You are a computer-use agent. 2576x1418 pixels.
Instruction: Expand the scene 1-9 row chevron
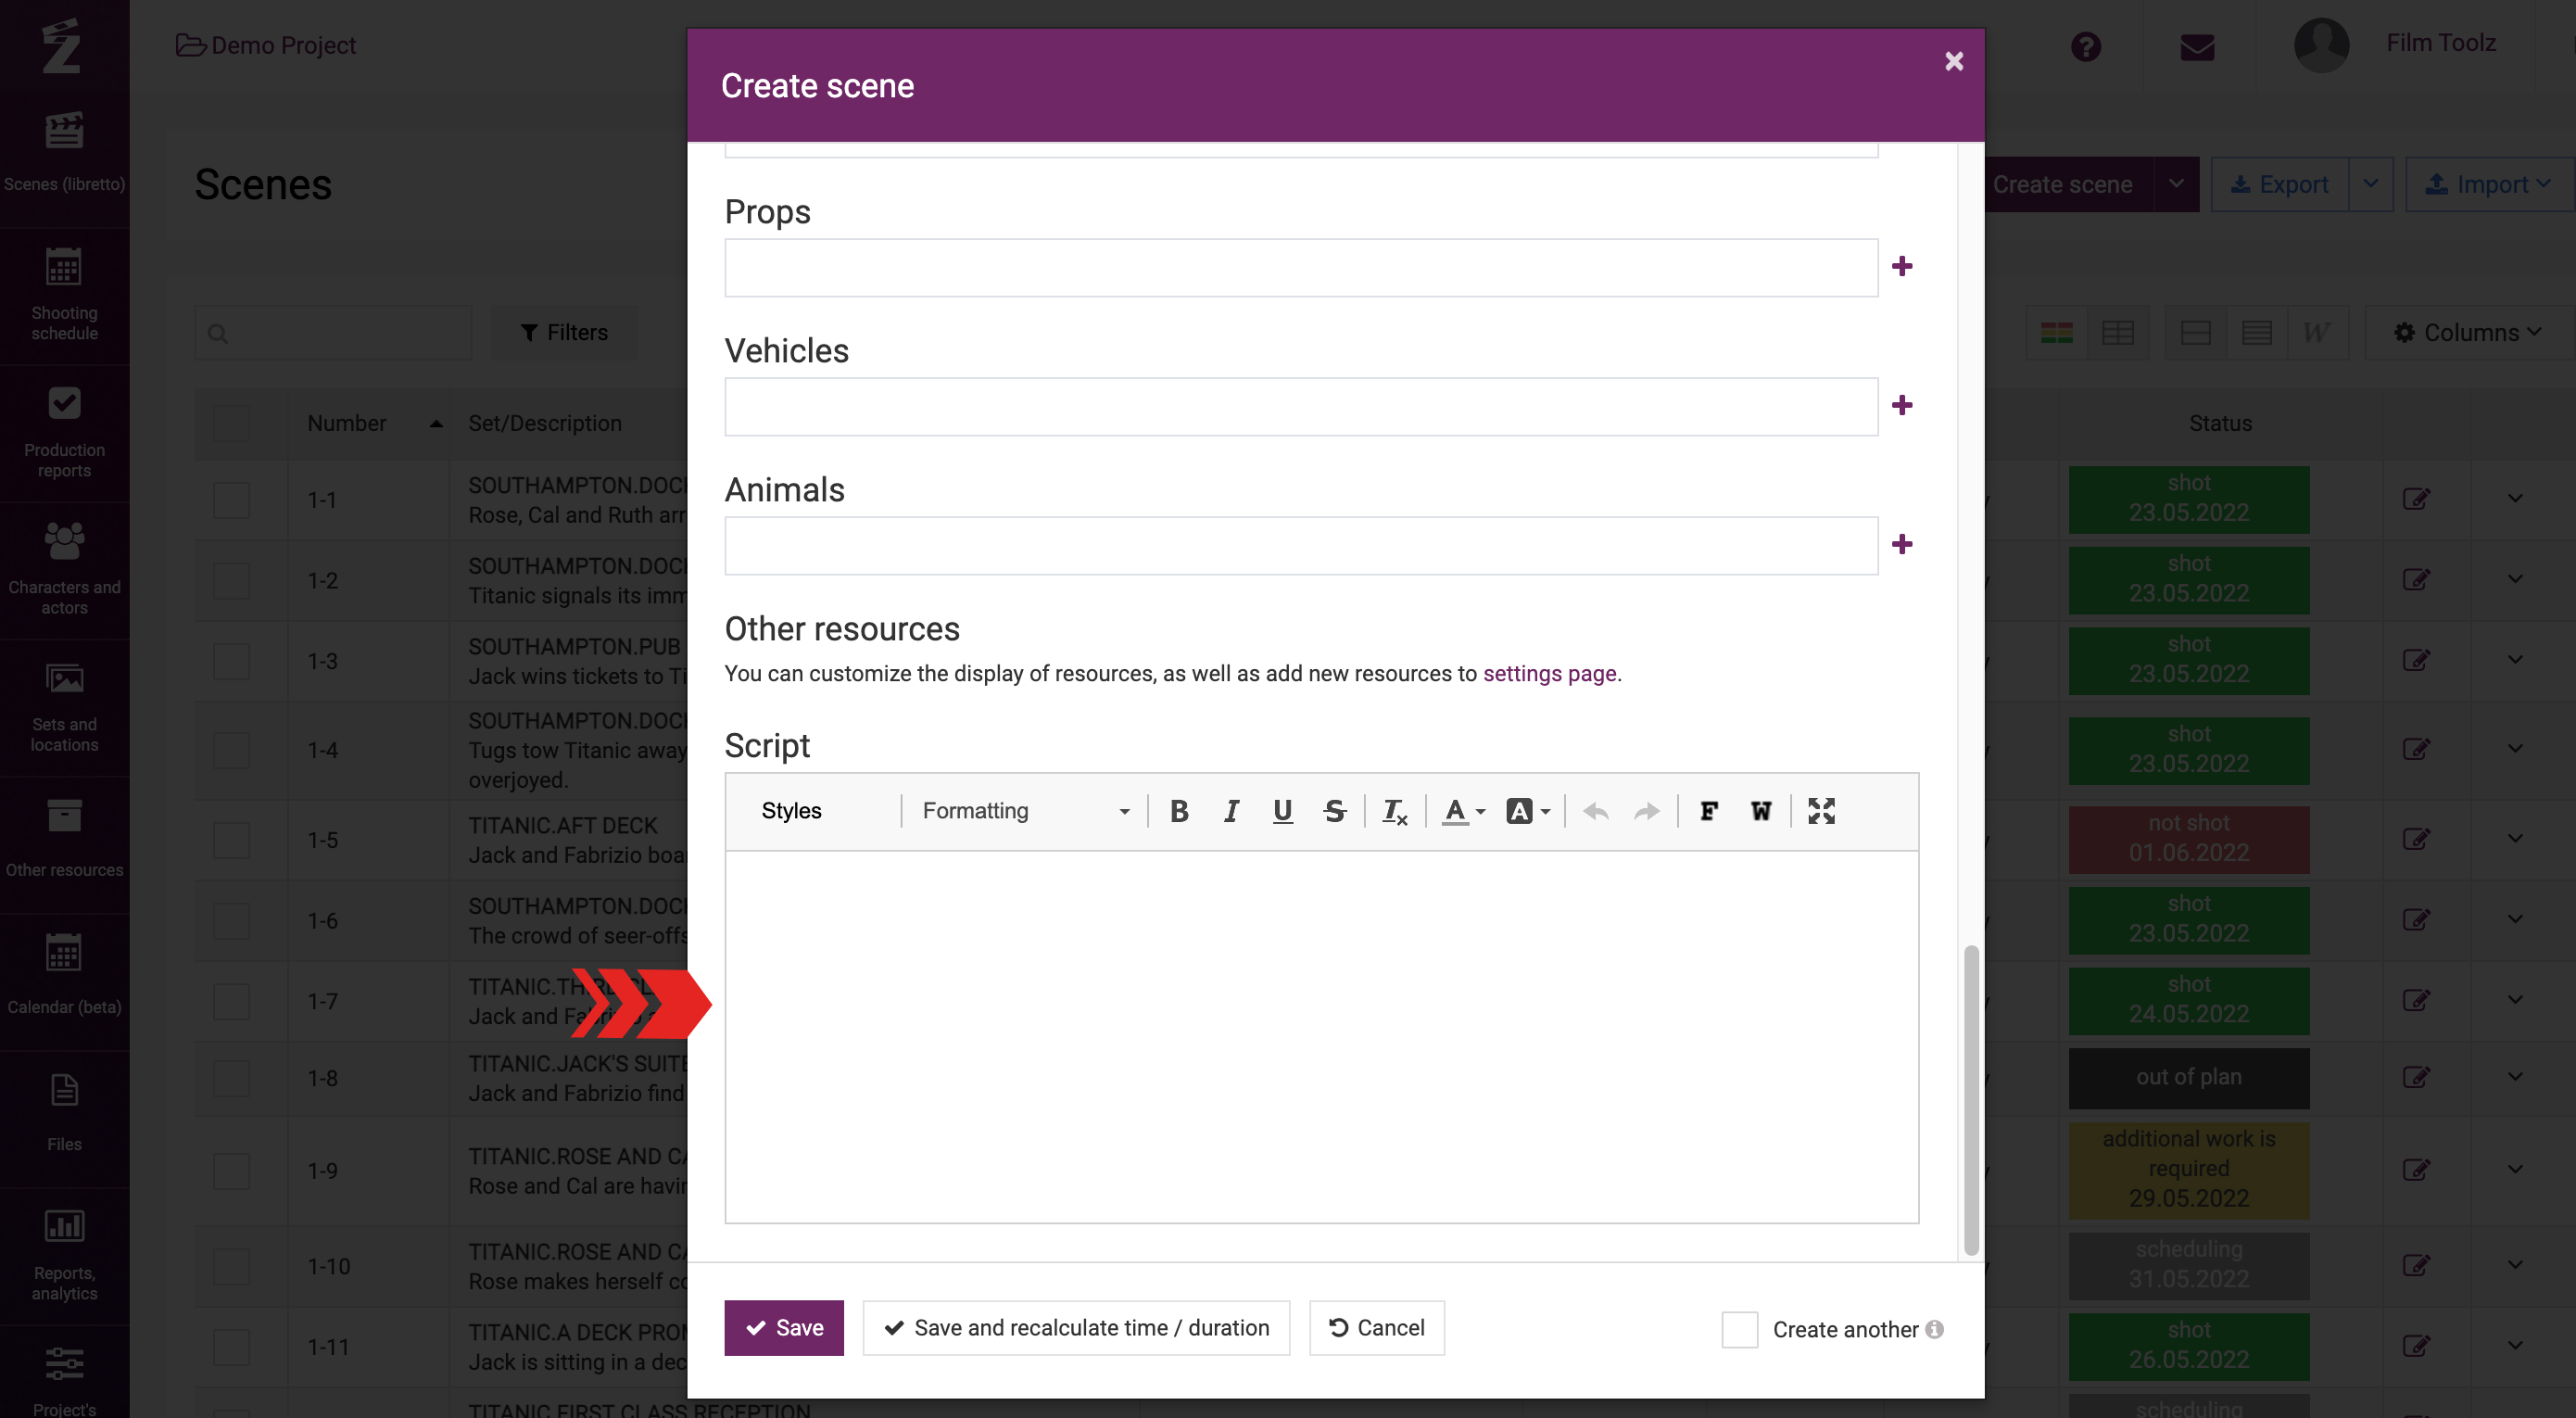click(2515, 1169)
